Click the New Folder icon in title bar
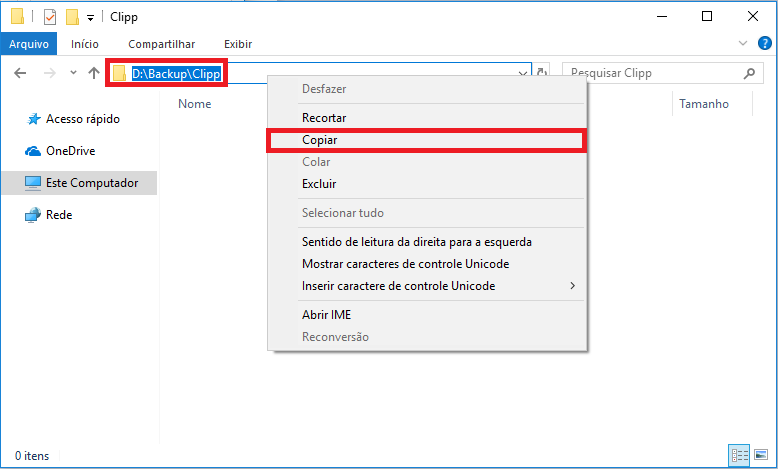 tap(71, 17)
